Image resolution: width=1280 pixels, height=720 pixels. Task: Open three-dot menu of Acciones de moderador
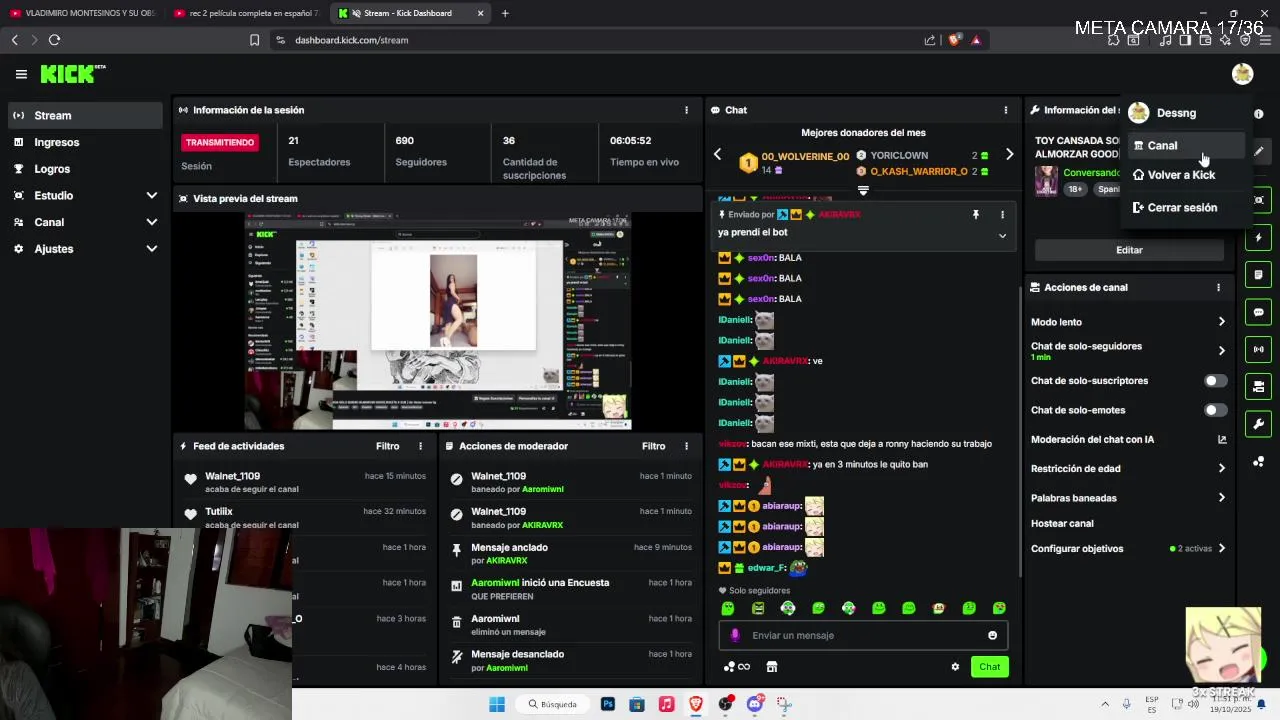686,446
